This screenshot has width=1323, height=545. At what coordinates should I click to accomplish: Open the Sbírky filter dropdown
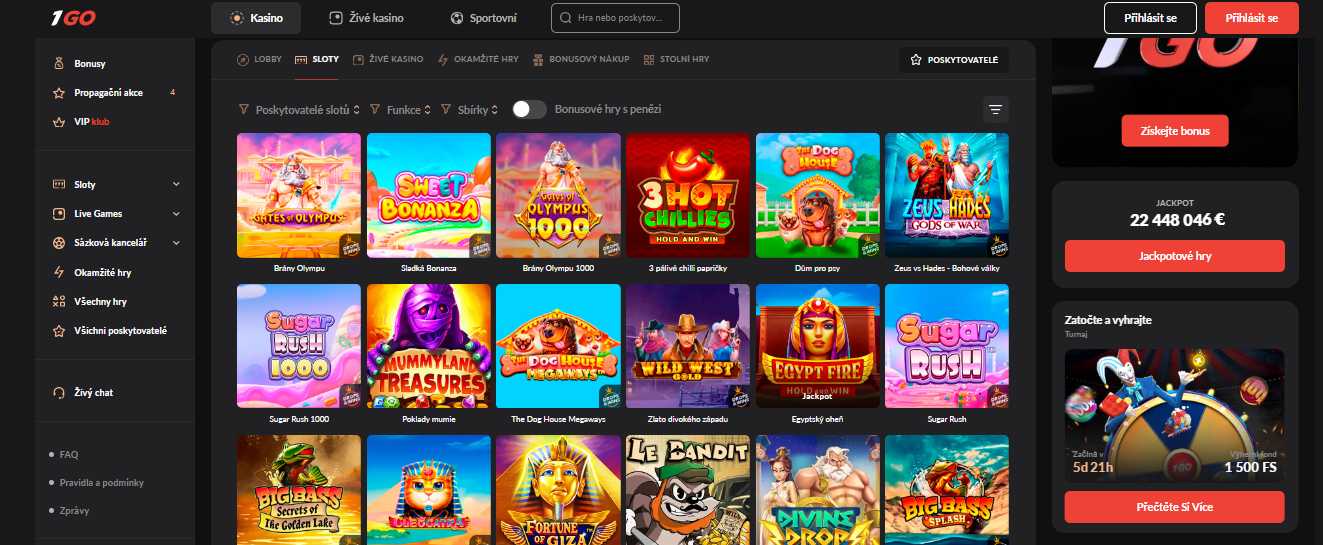point(470,110)
